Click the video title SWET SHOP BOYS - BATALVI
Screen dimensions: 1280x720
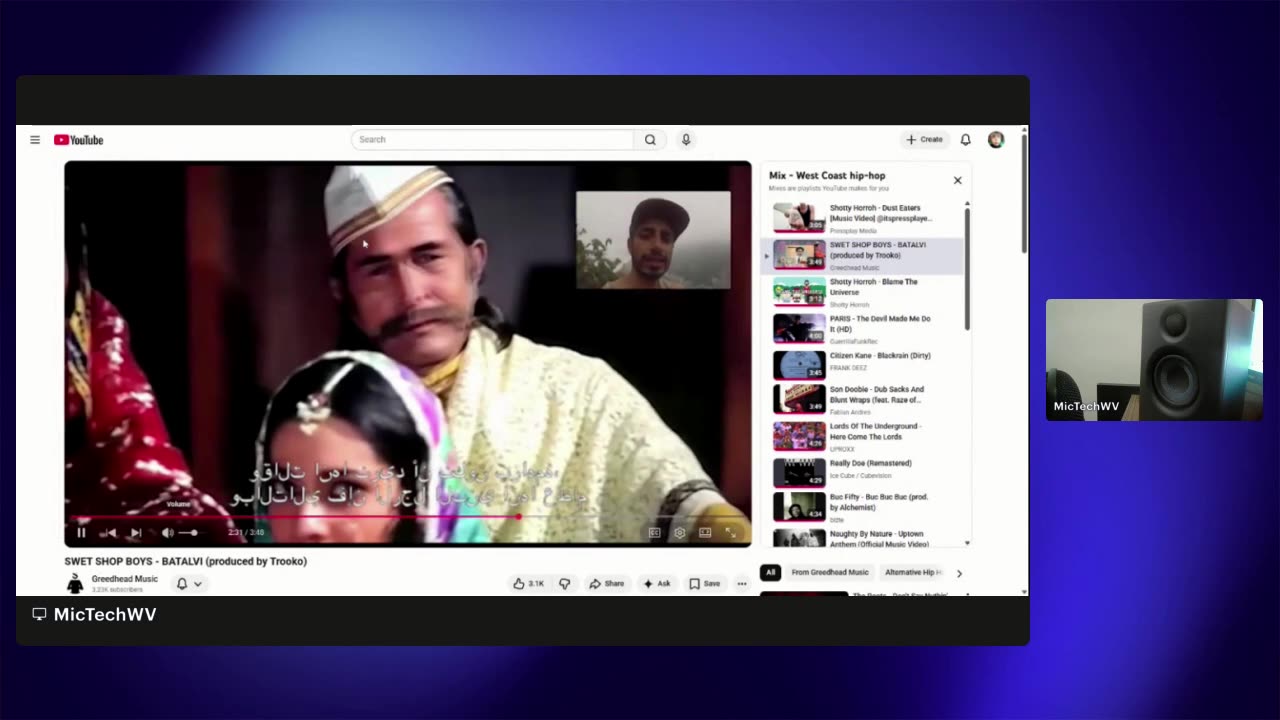coord(186,562)
